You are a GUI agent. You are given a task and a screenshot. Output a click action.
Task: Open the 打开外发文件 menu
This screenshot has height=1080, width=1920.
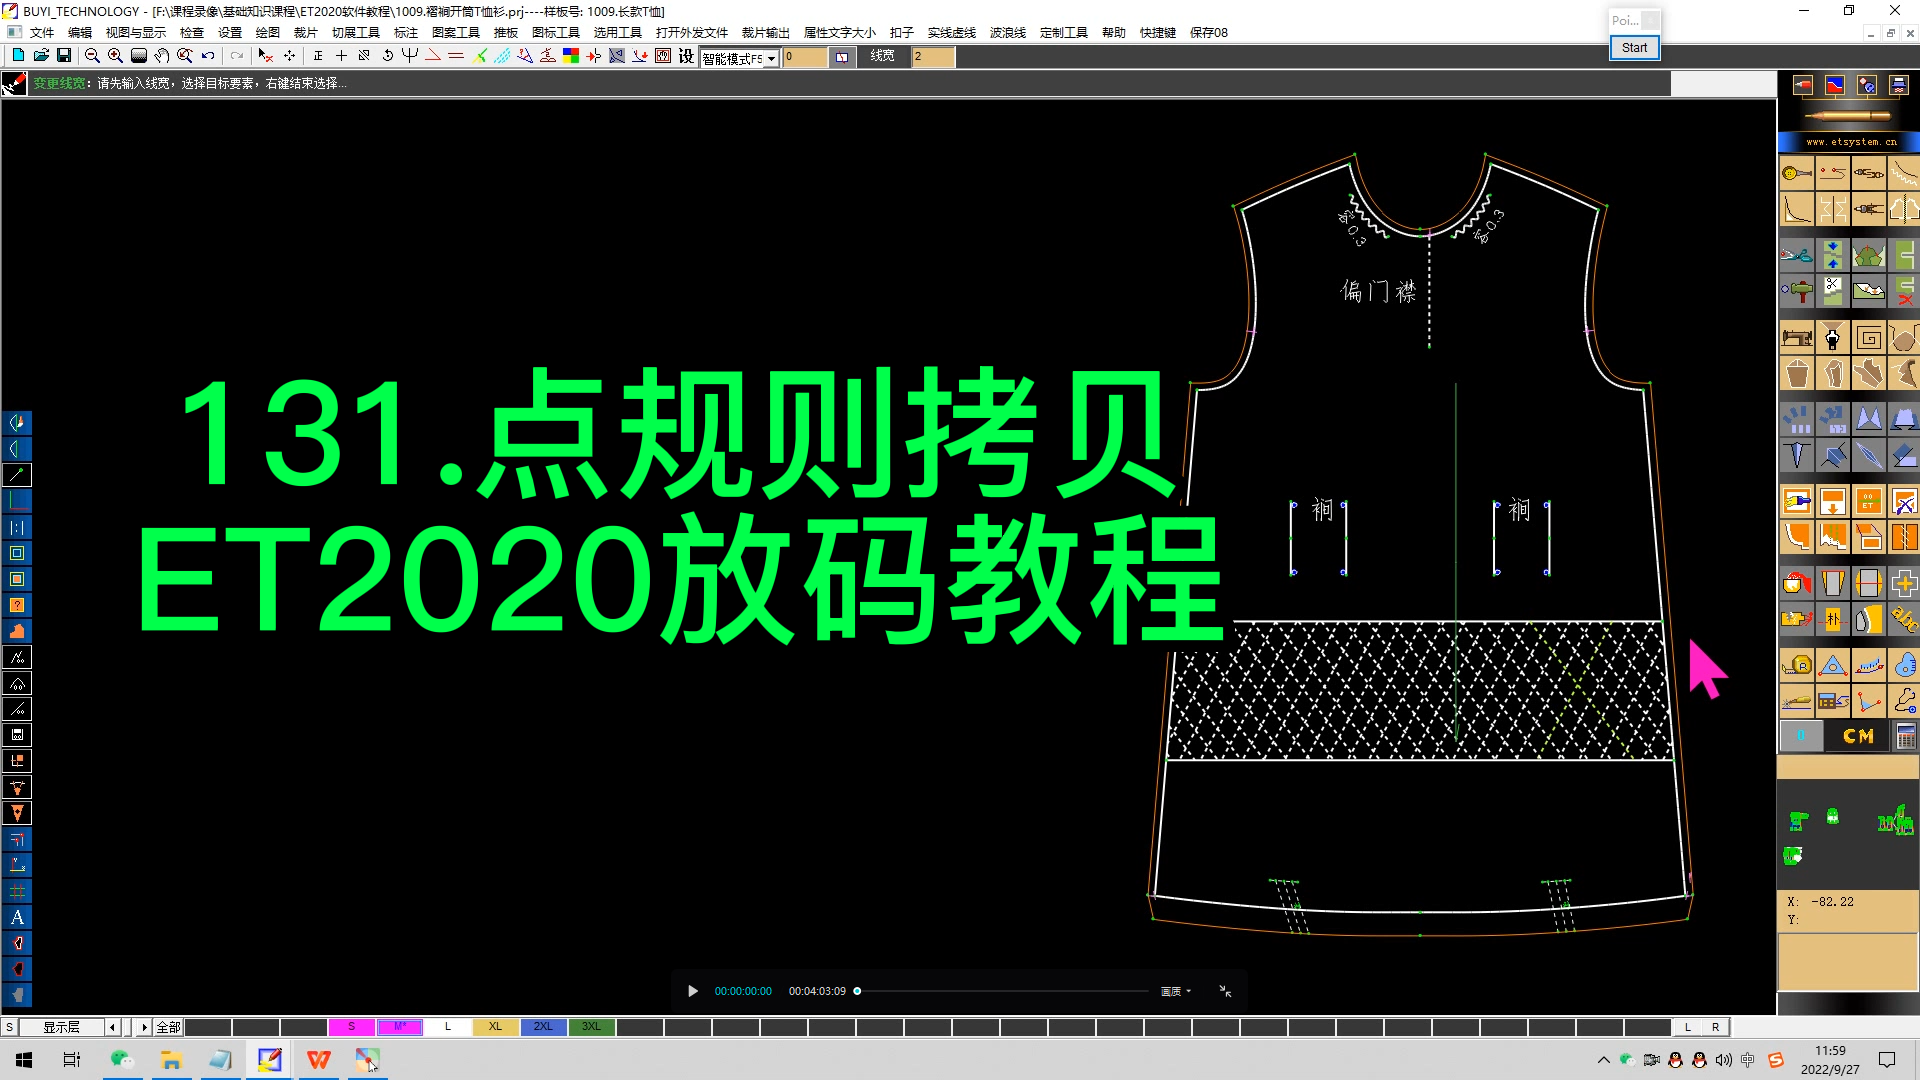[x=692, y=33]
